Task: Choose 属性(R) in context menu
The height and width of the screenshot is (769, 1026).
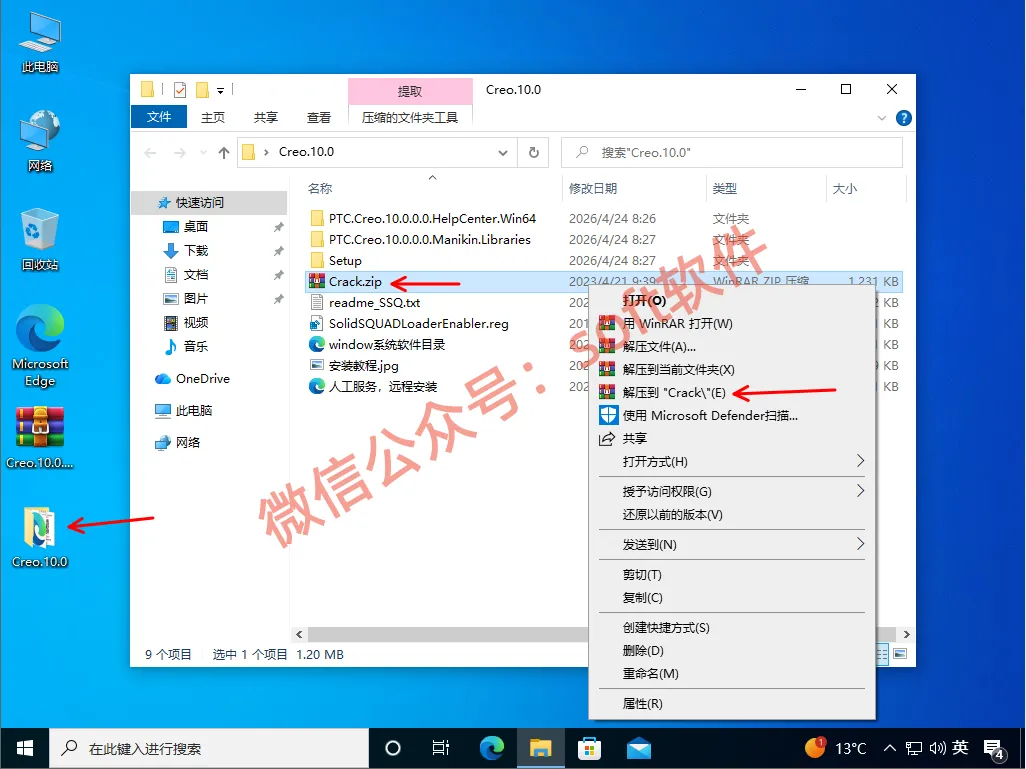Action: click(x=732, y=703)
